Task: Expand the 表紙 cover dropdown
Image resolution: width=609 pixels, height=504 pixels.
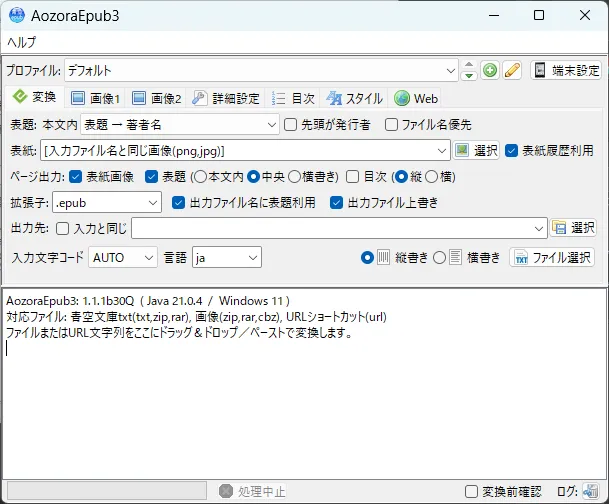Action: [x=442, y=151]
